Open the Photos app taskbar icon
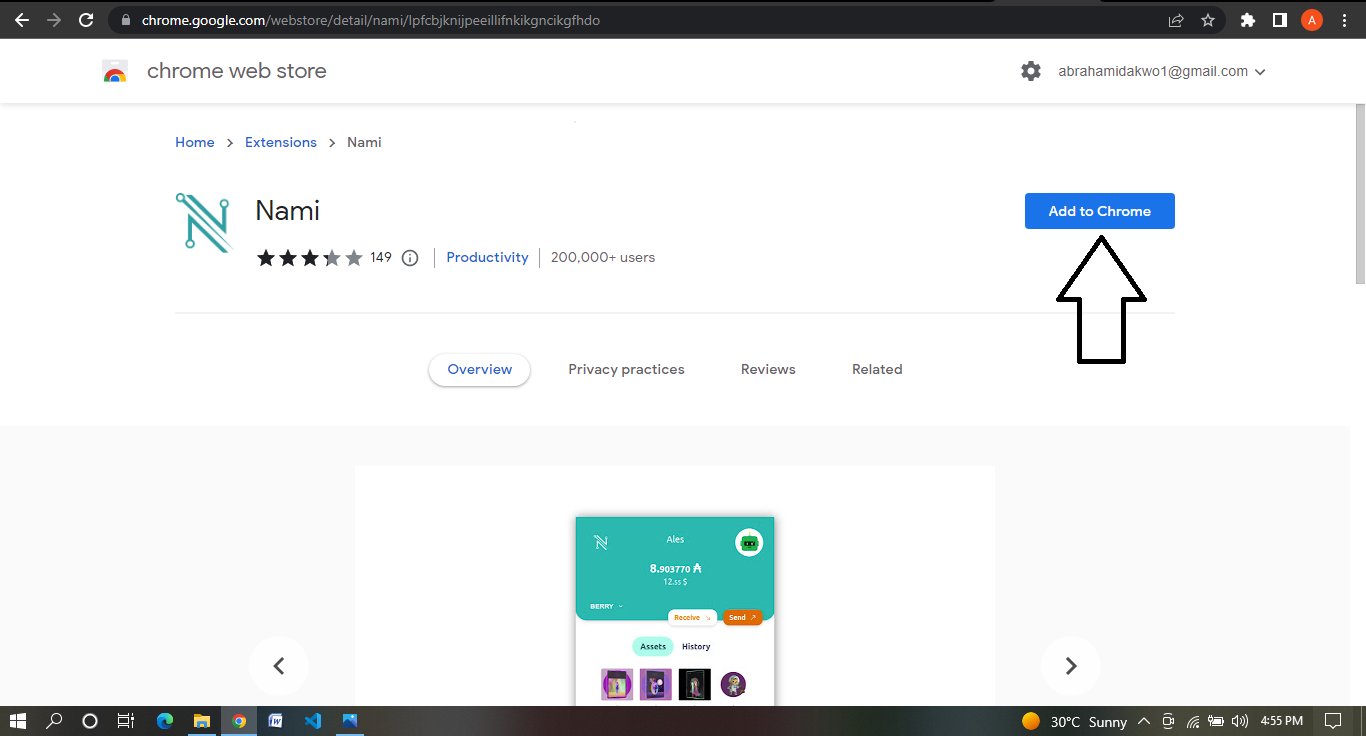The width and height of the screenshot is (1366, 736). 350,721
